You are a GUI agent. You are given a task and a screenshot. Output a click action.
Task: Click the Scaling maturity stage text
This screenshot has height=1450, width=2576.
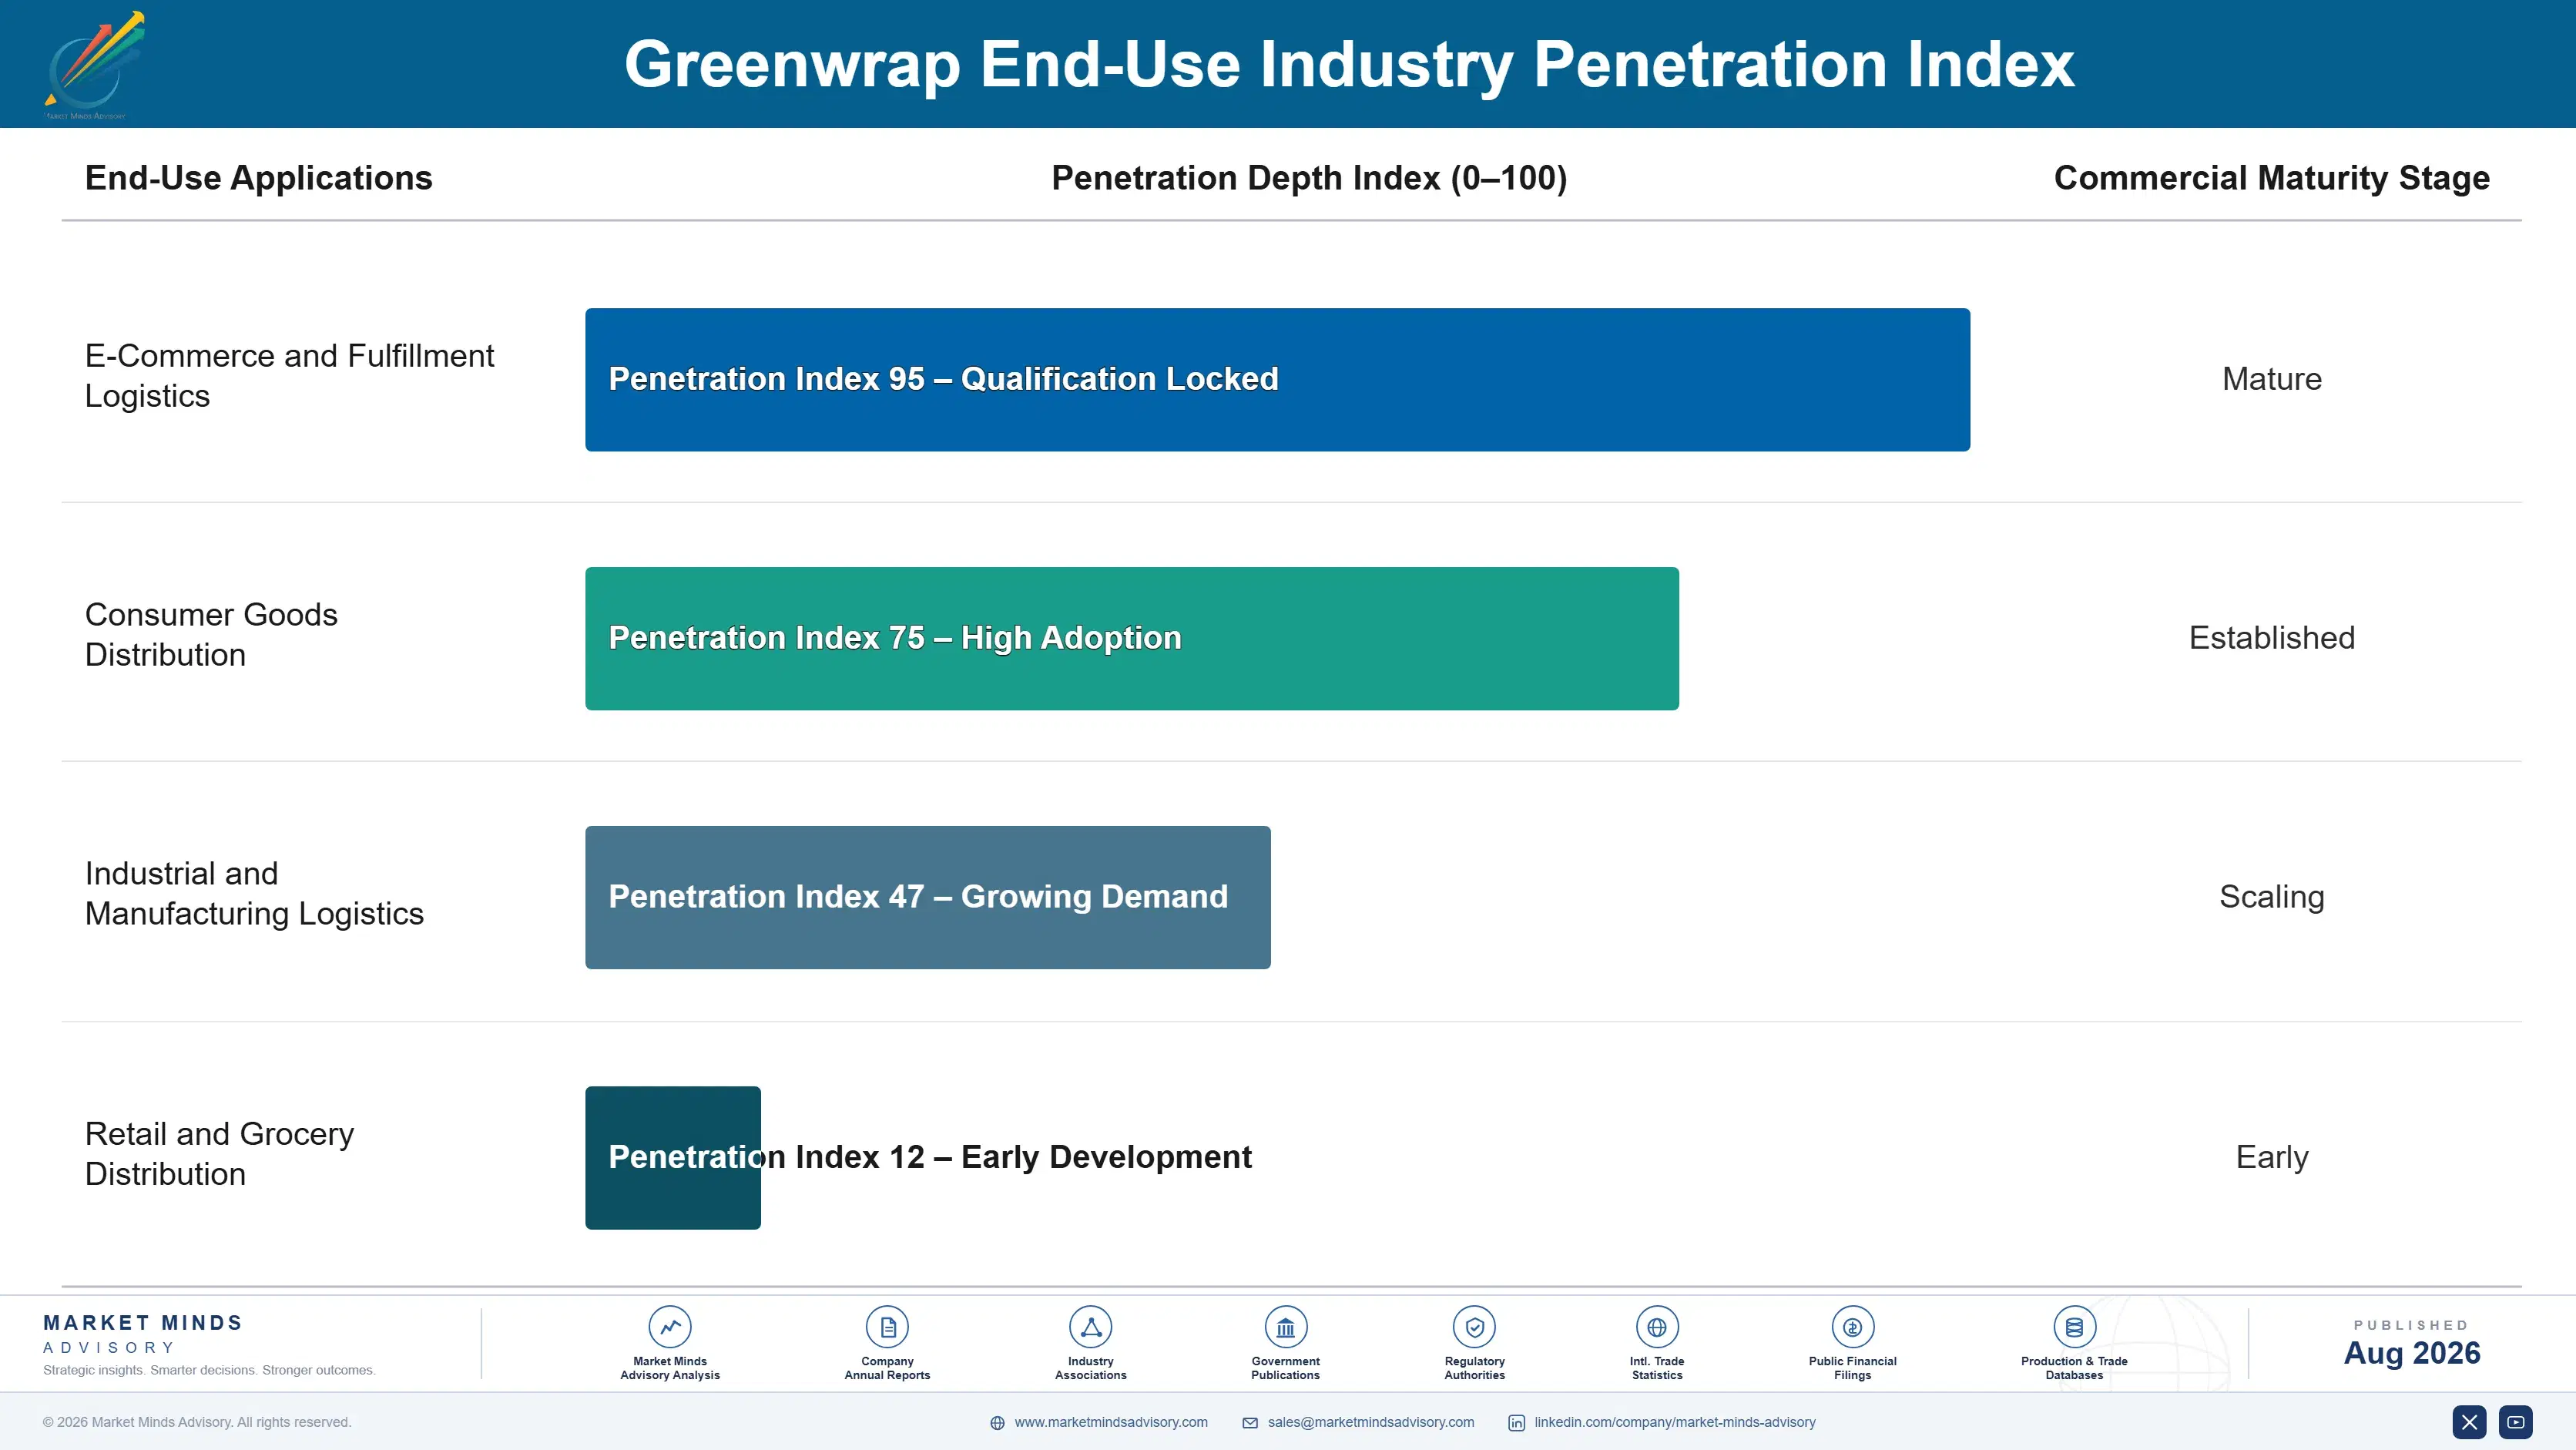click(x=2271, y=897)
